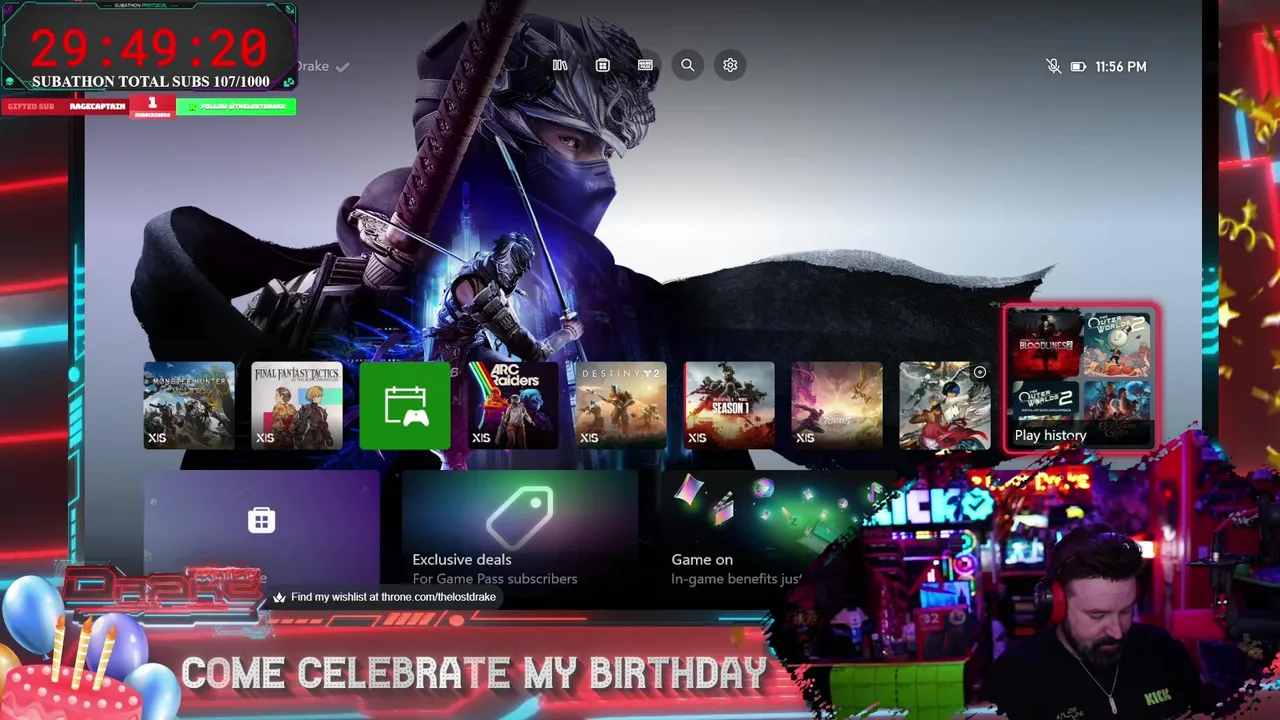The height and width of the screenshot is (720, 1280).
Task: Launch the Destiny 2 game tile
Action: (621, 405)
